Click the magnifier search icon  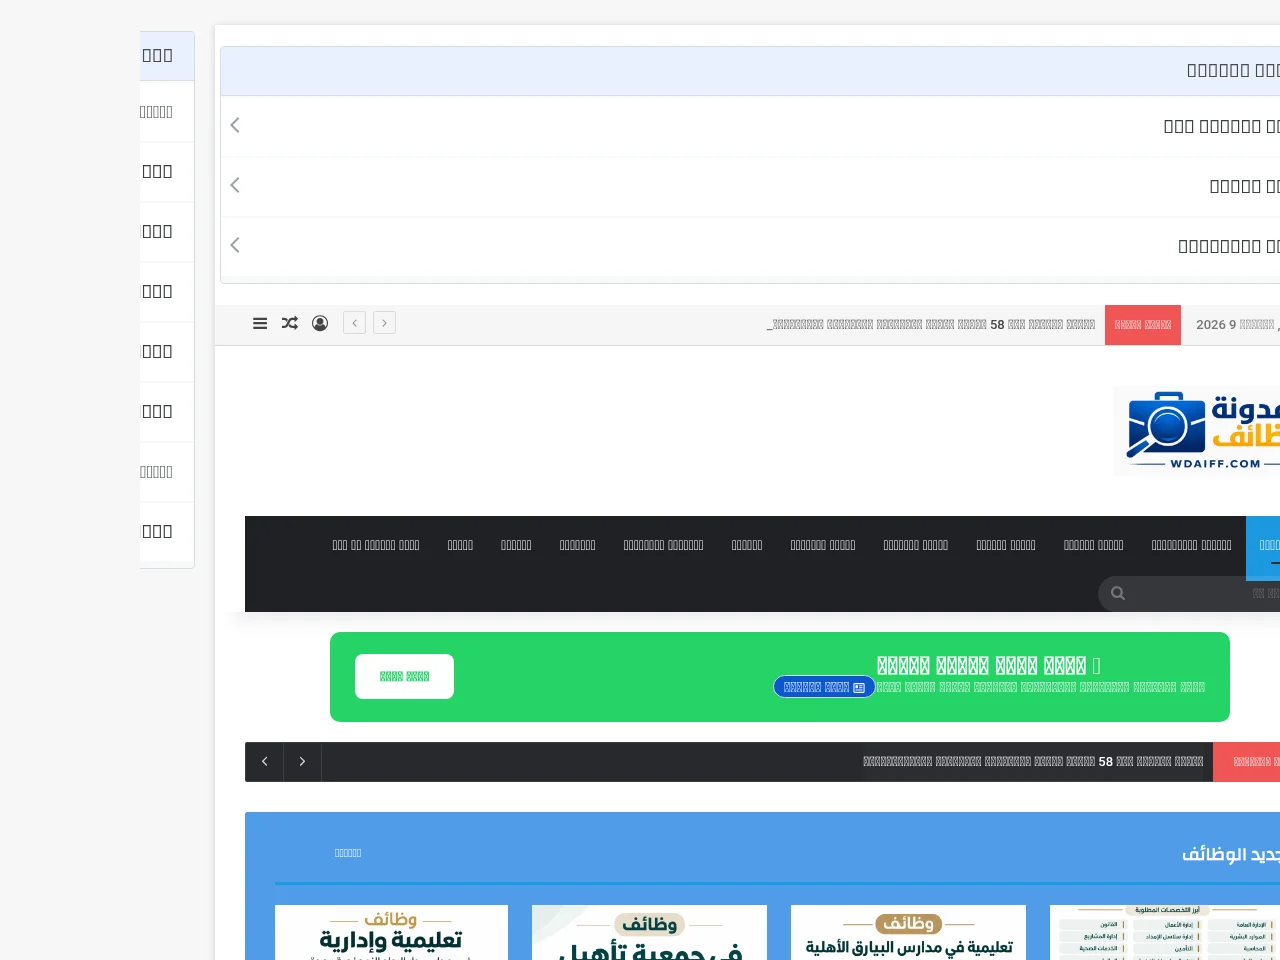(x=1118, y=593)
